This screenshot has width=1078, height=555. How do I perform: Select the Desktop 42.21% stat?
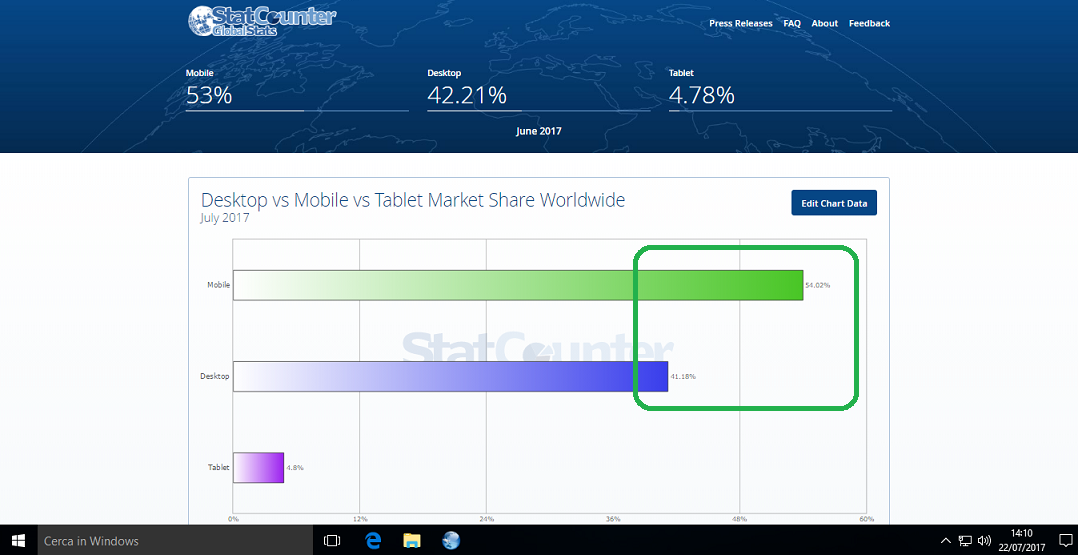click(x=538, y=89)
